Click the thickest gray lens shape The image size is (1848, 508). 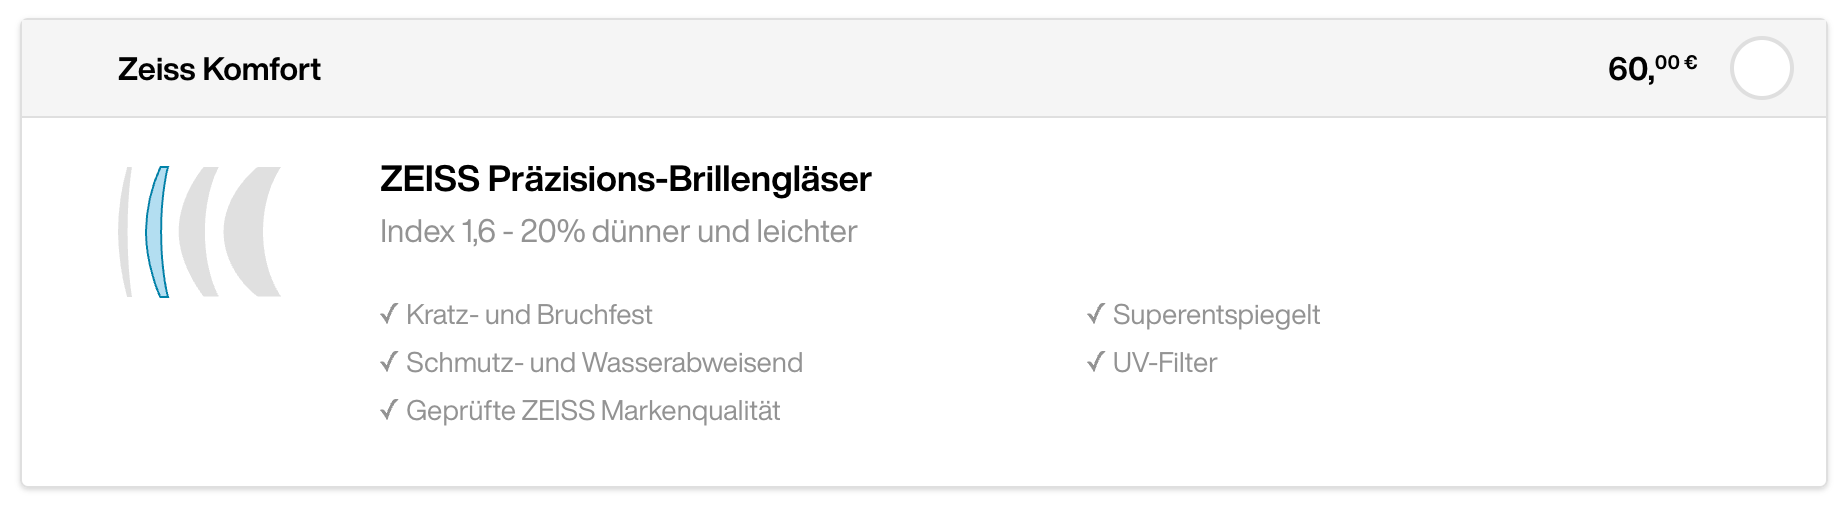coord(250,232)
